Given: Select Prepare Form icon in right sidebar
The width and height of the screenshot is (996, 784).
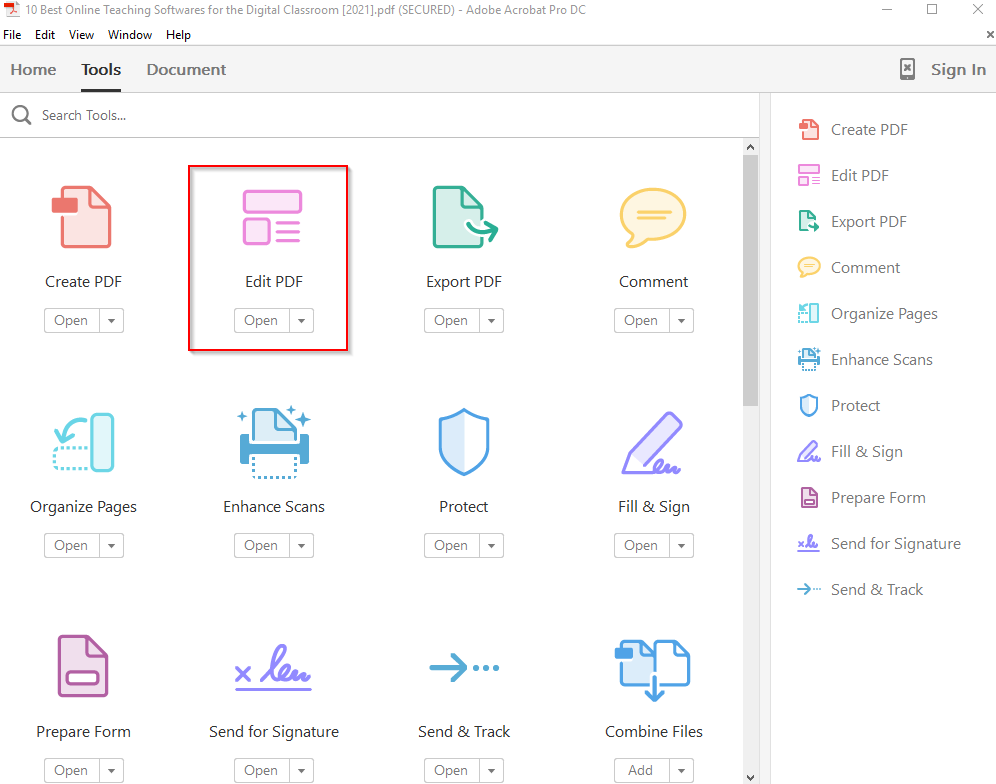Looking at the screenshot, I should tap(809, 497).
